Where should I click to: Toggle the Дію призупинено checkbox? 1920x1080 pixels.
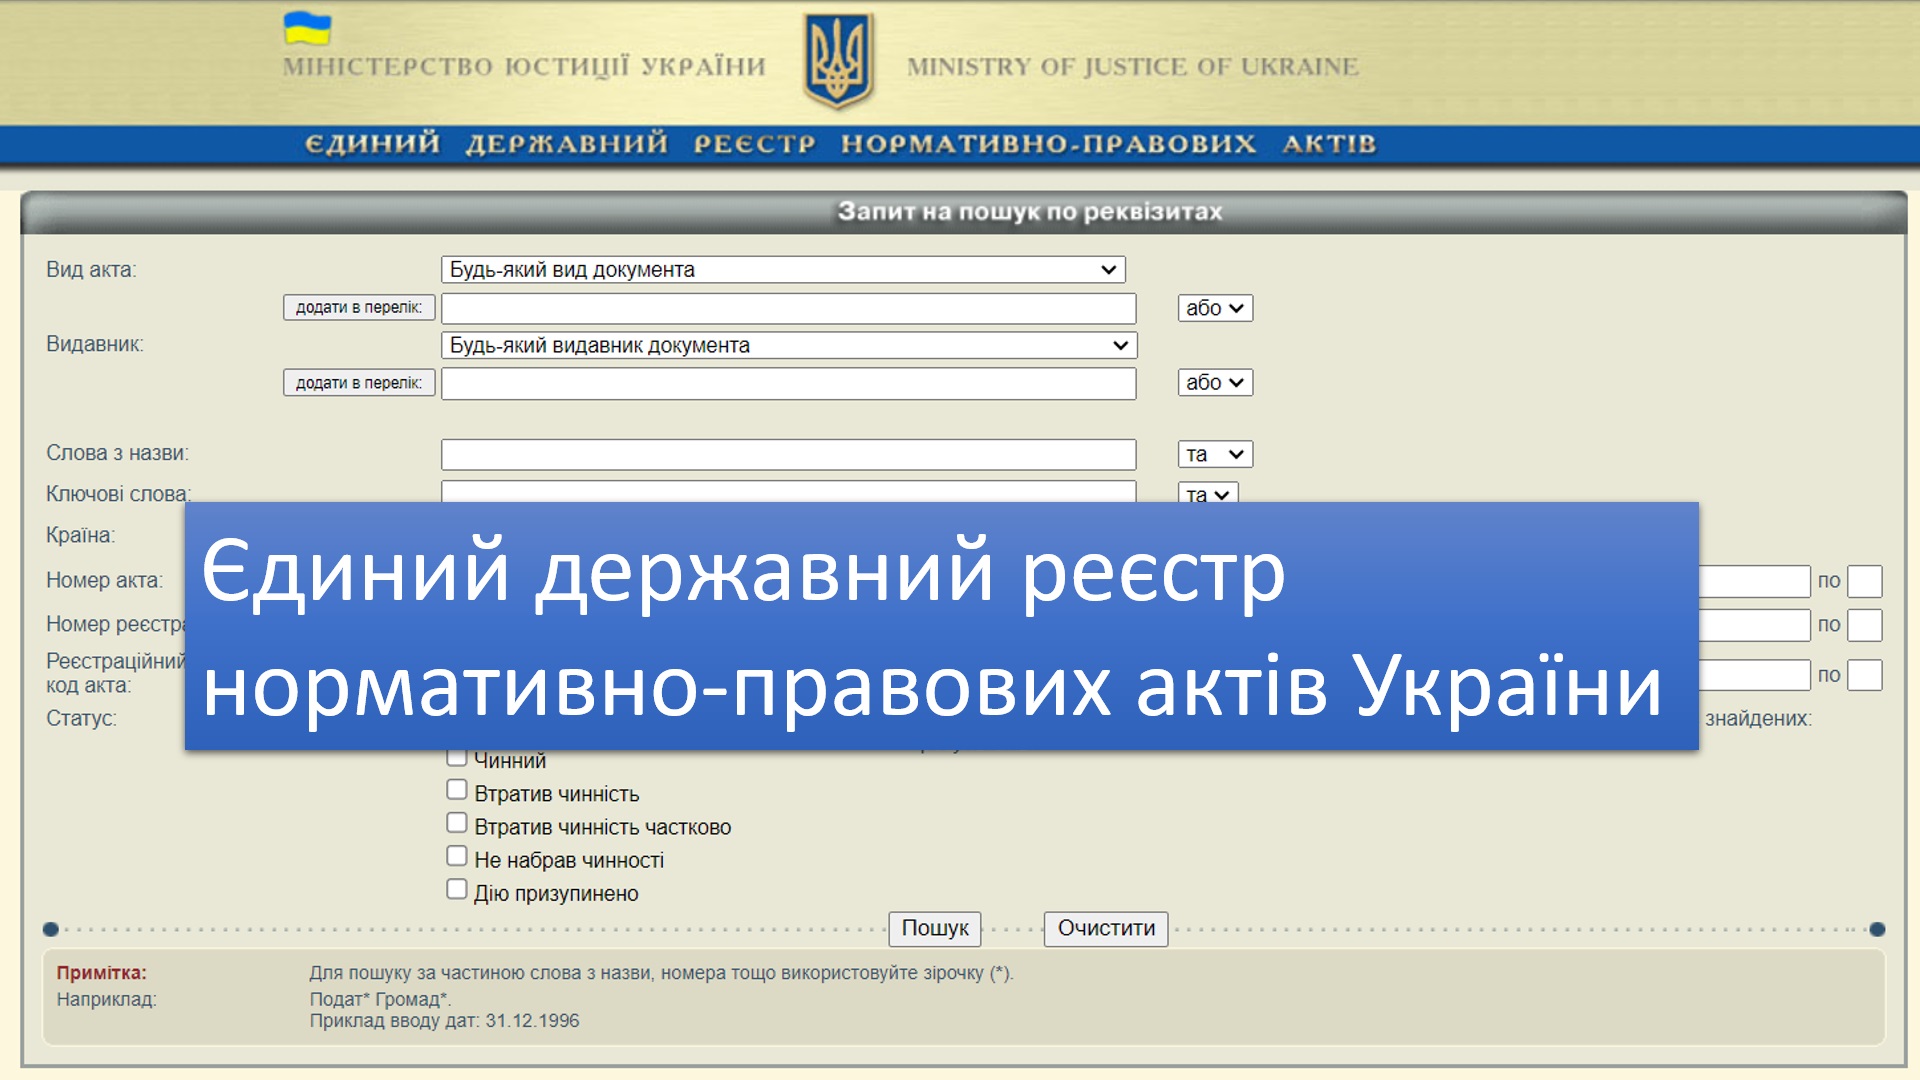[x=457, y=889]
